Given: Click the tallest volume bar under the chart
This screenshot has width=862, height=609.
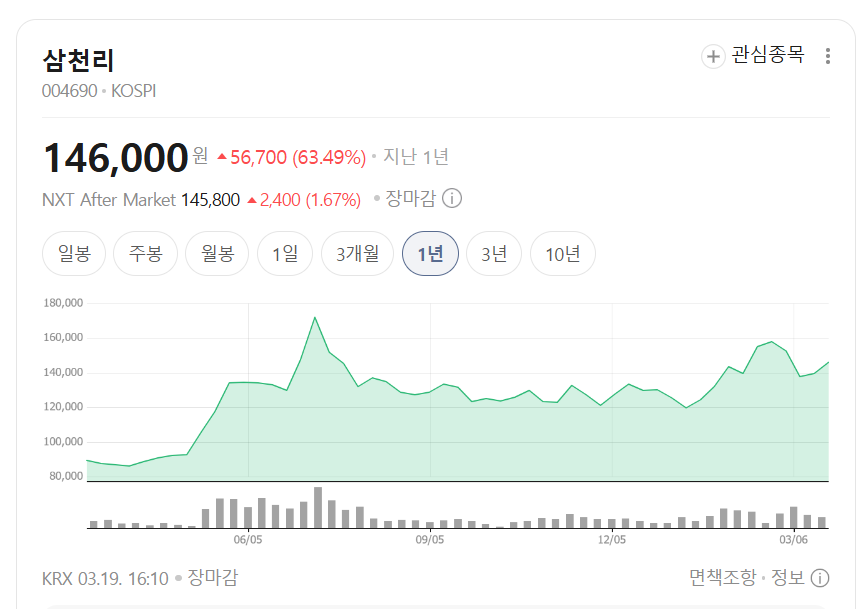Looking at the screenshot, I should pos(318,507).
